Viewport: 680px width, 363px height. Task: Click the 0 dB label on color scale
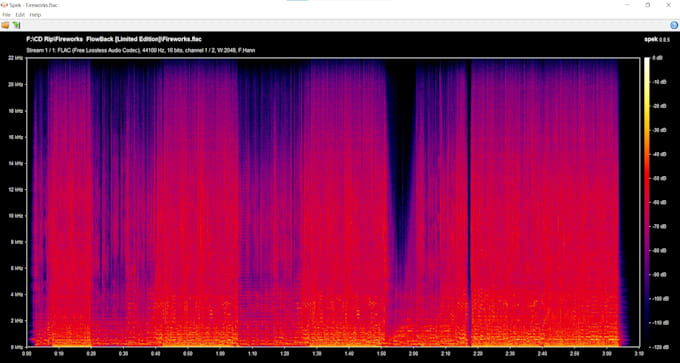(x=656, y=58)
